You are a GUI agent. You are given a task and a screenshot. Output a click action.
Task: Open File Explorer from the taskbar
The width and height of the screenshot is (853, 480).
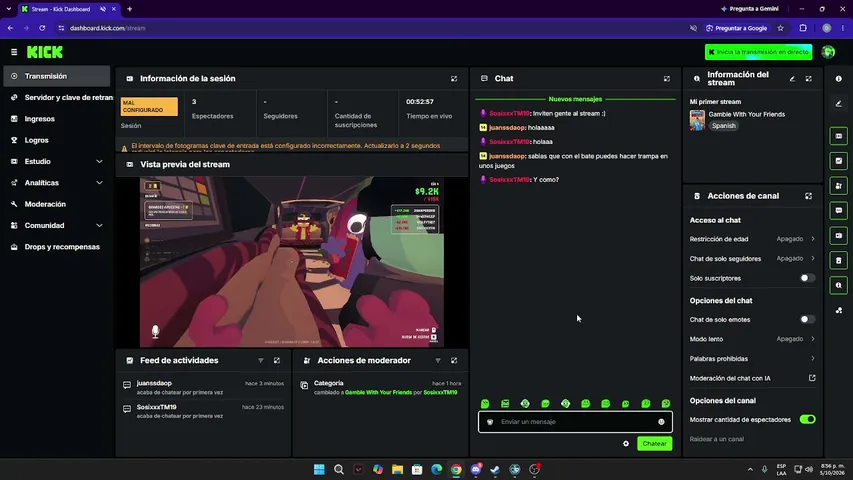pos(397,469)
